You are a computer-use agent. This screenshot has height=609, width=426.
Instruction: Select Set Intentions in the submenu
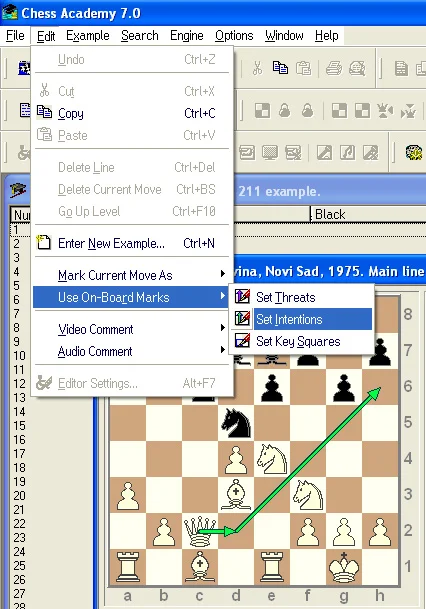tap(302, 319)
